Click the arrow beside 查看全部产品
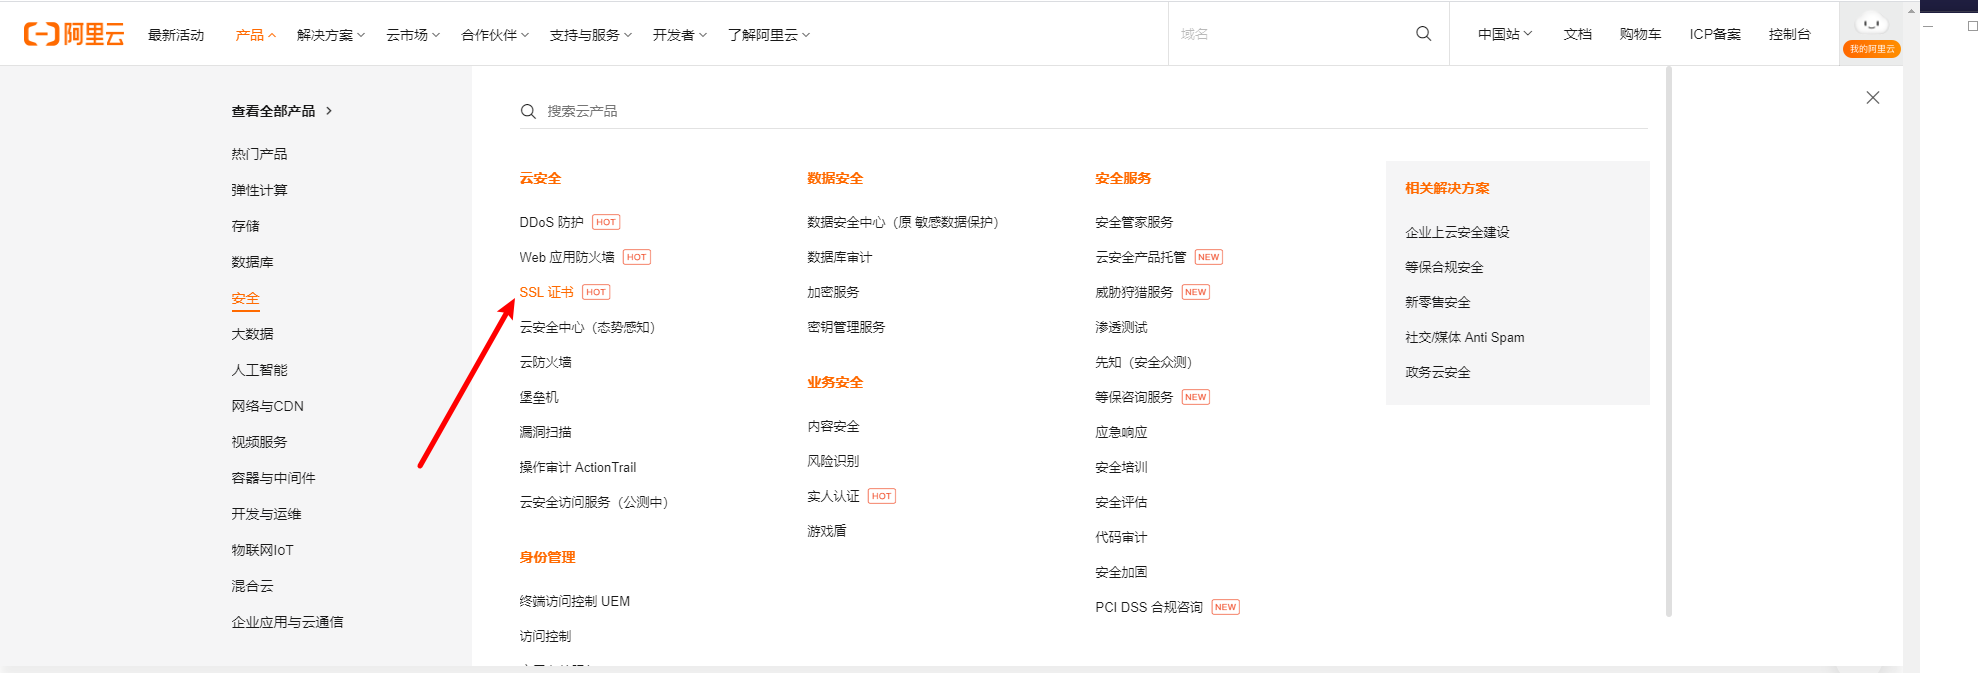 (329, 111)
